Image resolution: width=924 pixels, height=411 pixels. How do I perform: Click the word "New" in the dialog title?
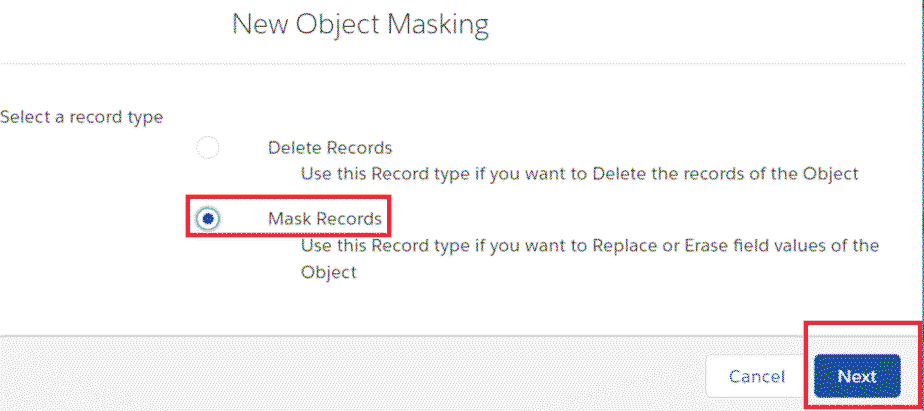coord(255,24)
